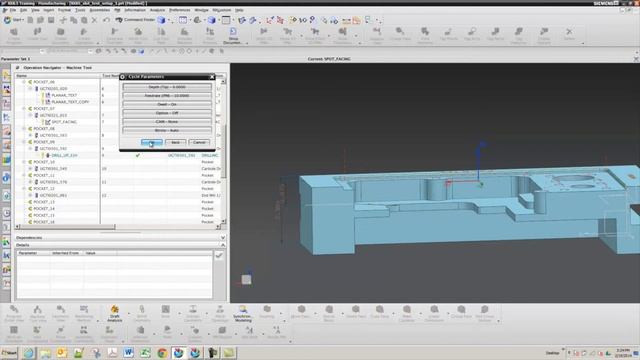The height and width of the screenshot is (360, 640).
Task: Click the Feedrate (IPM) parameter button
Action: 167,96
